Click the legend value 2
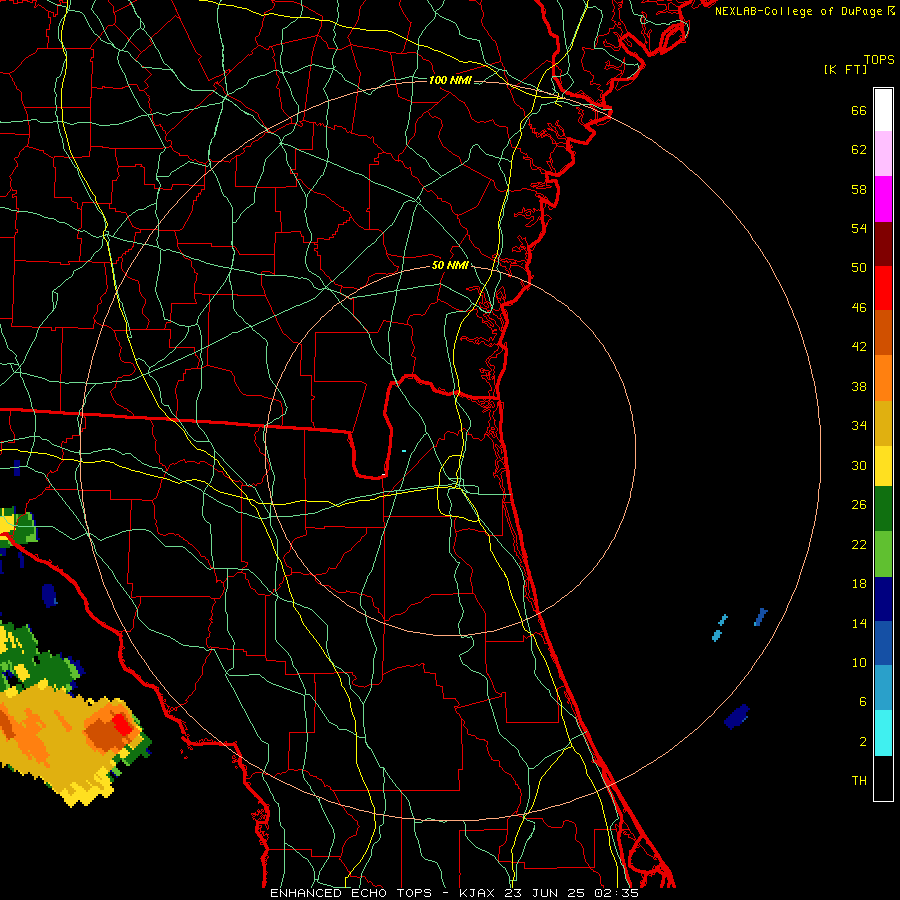This screenshot has height=900, width=900. coord(863,742)
